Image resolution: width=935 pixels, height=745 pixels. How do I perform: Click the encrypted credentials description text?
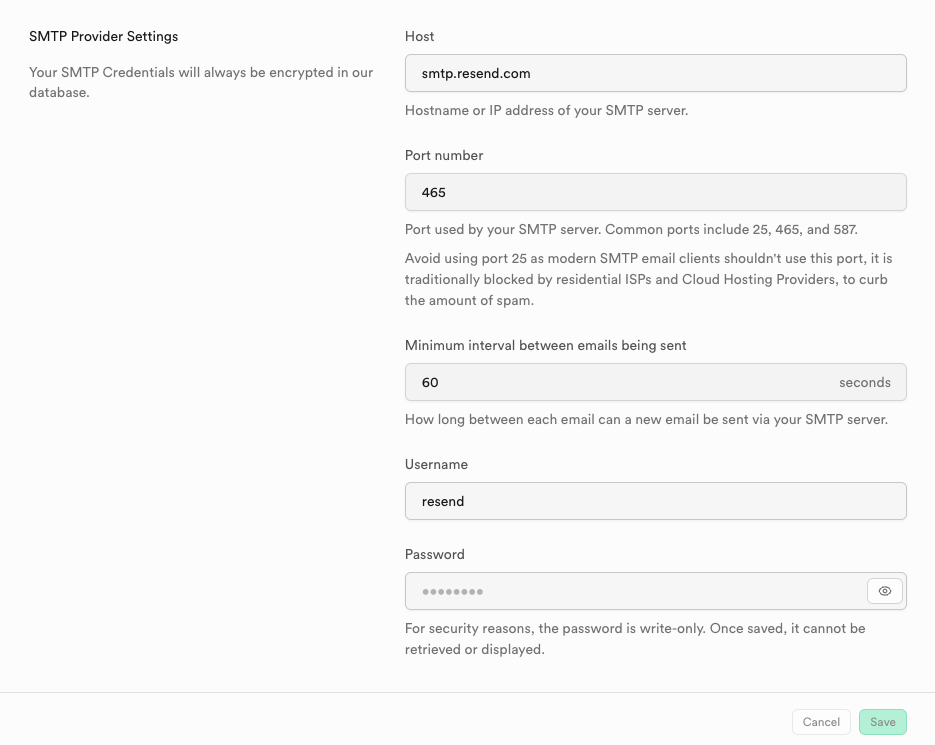[x=201, y=82]
